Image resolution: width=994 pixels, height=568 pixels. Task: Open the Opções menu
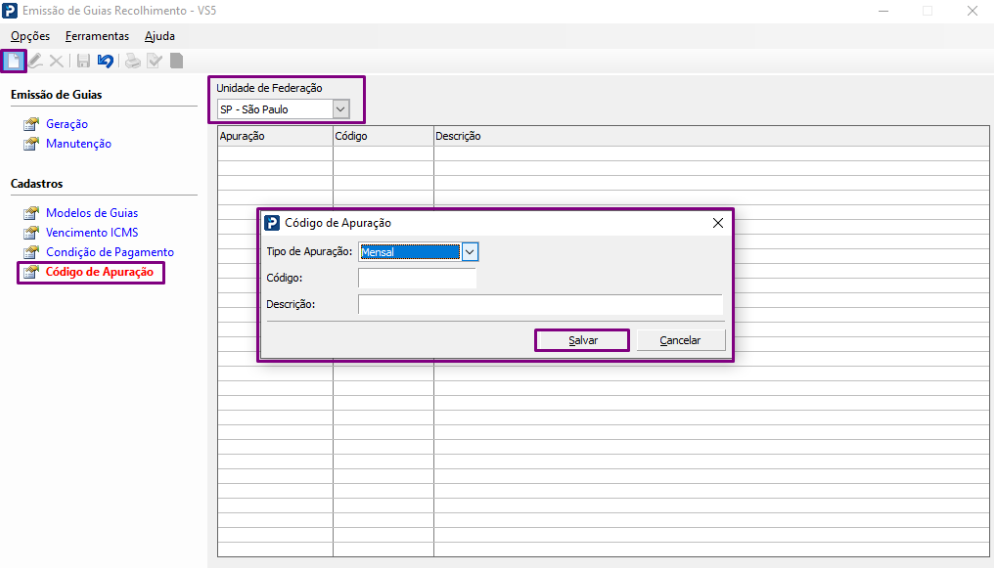point(30,36)
